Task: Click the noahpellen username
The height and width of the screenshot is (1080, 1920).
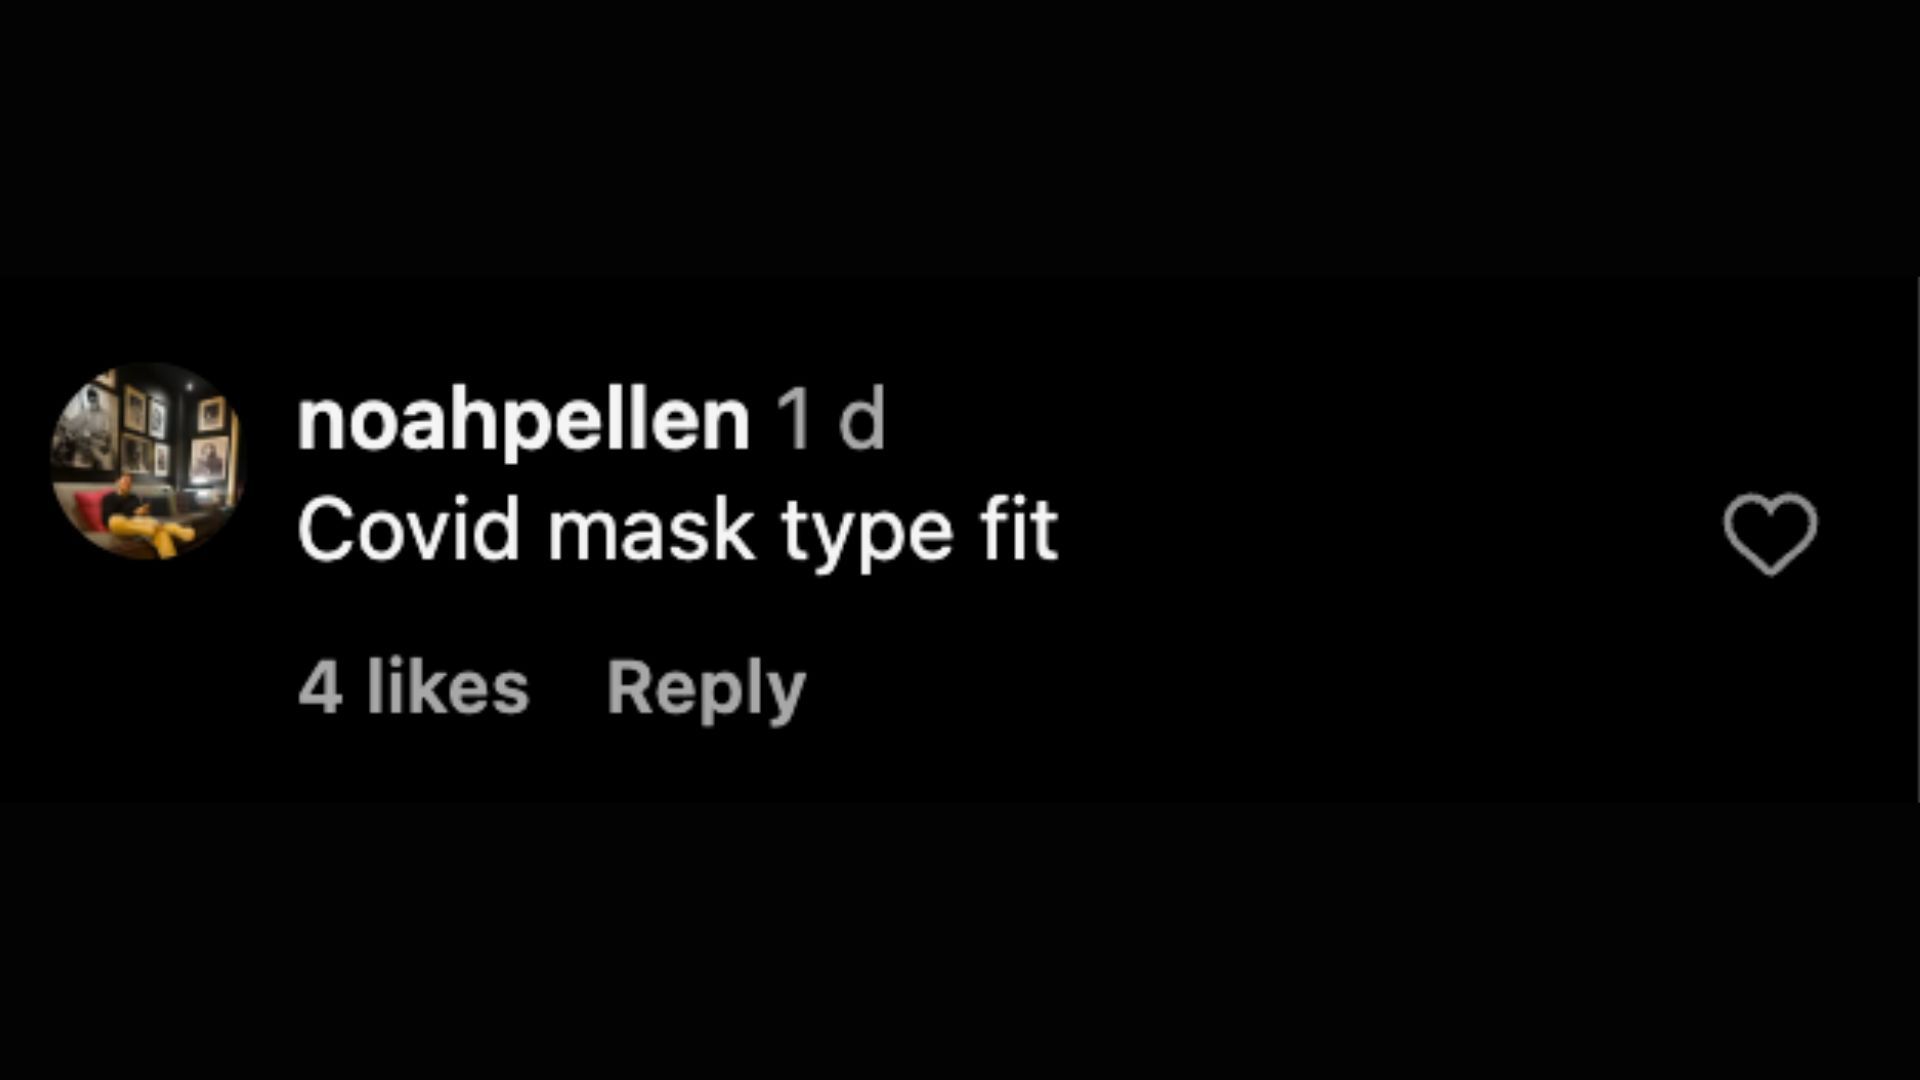Action: tap(523, 421)
